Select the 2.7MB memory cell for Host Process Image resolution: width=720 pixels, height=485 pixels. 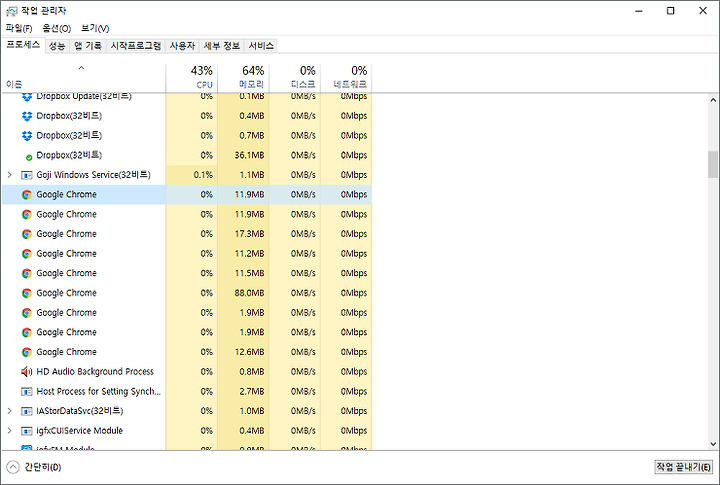point(243,392)
